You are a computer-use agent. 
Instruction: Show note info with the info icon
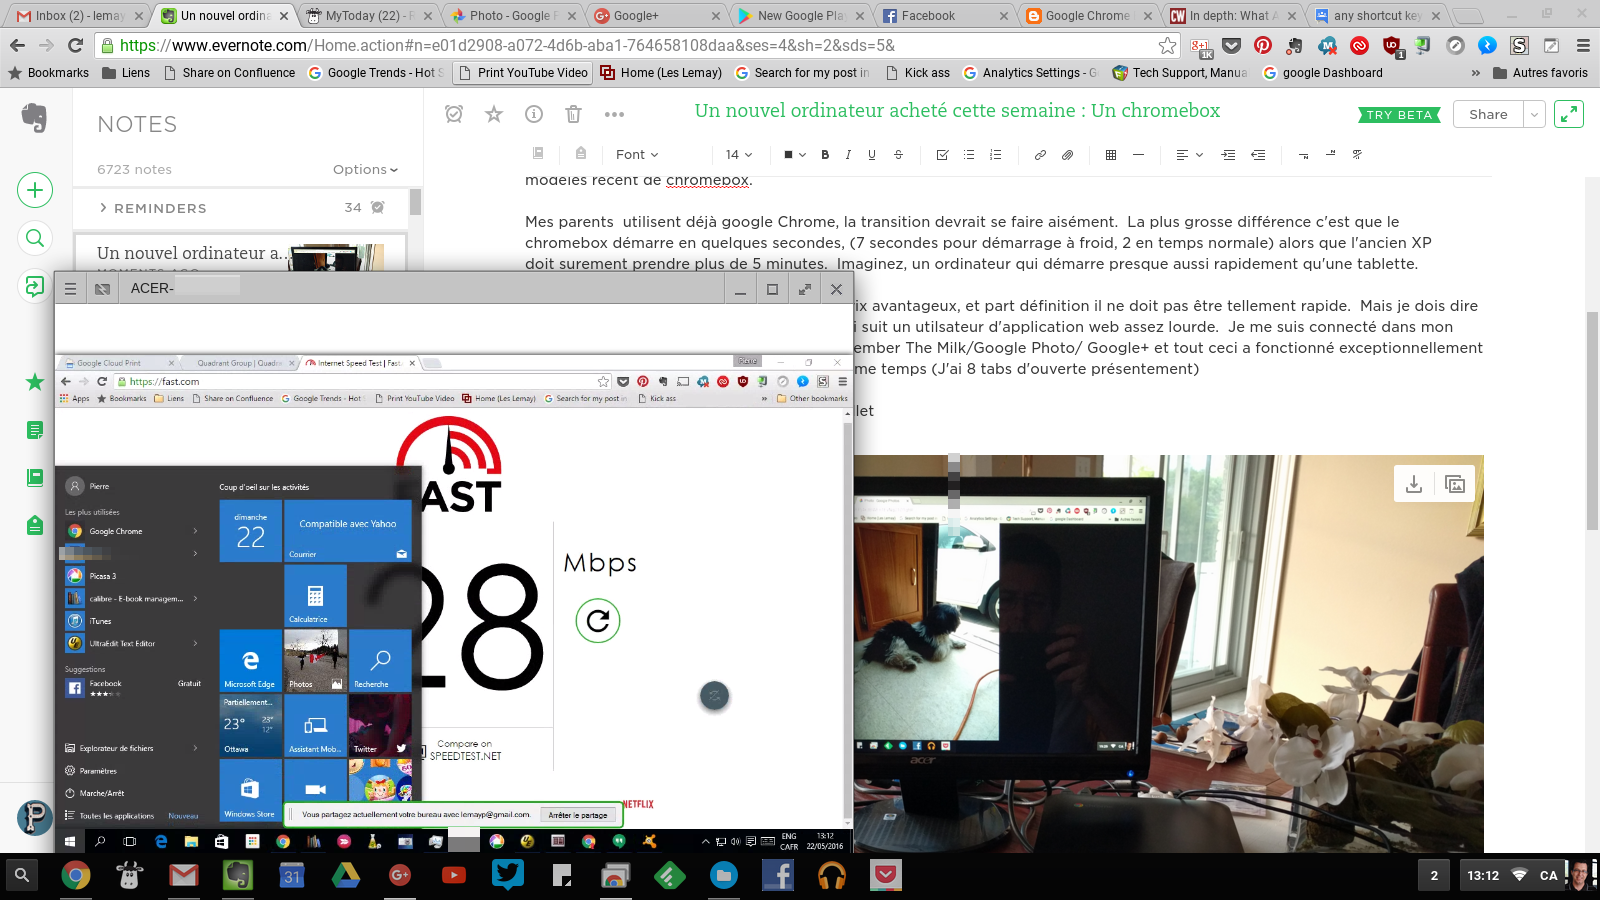[534, 114]
